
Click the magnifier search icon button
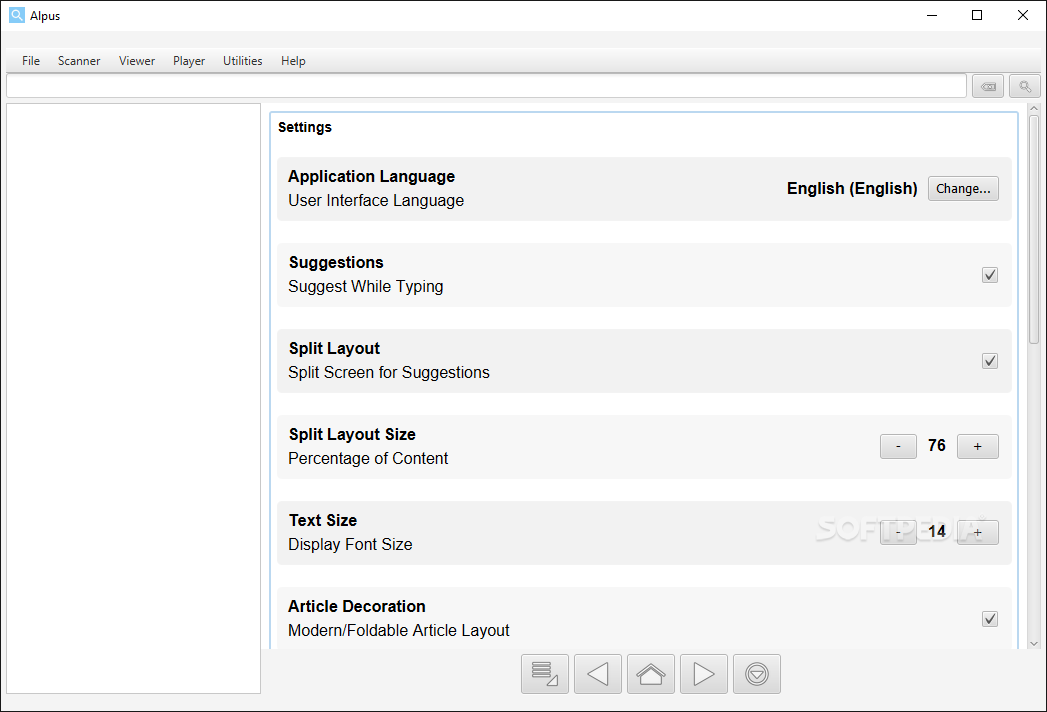(x=1025, y=86)
